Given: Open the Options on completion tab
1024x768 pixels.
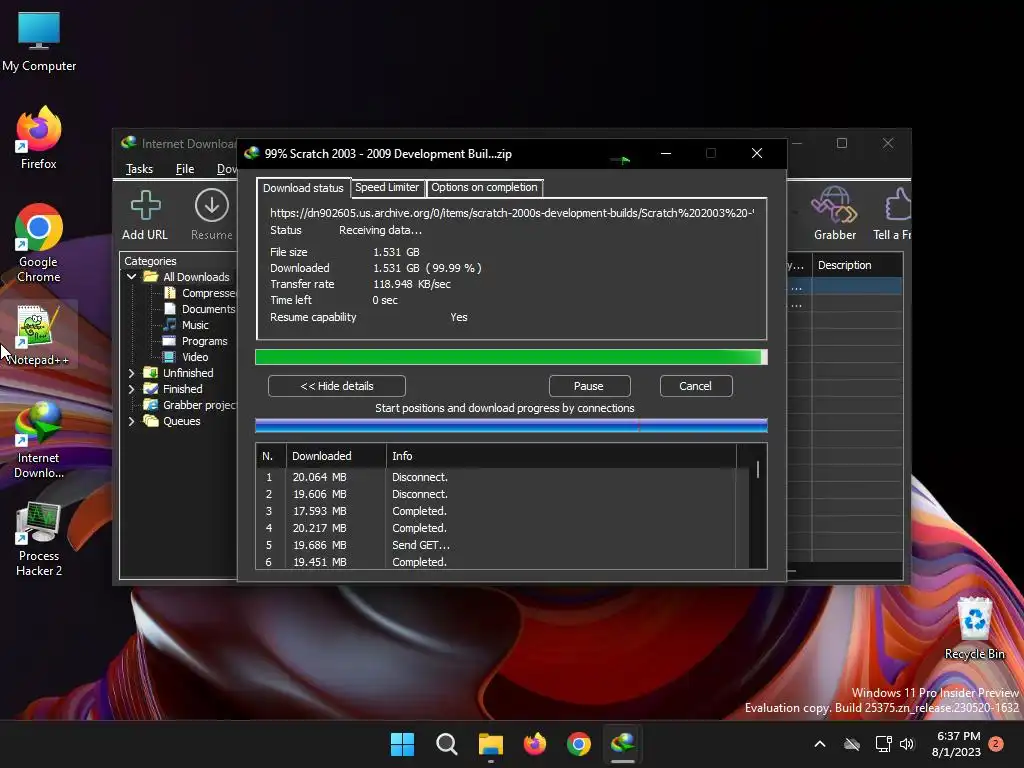Looking at the screenshot, I should pos(484,187).
